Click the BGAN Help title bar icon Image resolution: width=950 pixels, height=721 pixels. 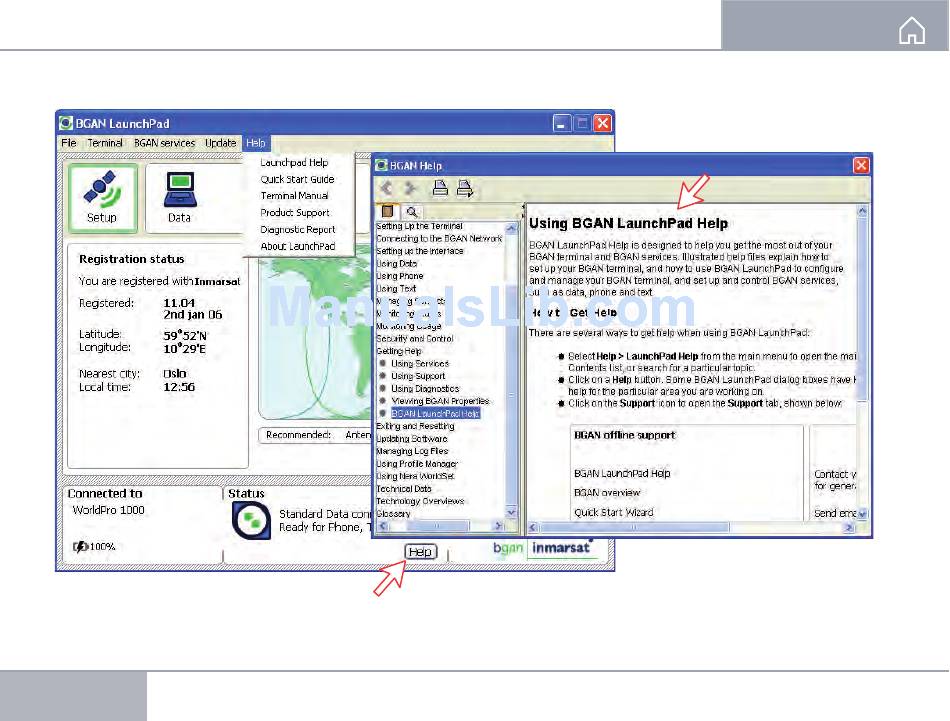click(x=381, y=165)
